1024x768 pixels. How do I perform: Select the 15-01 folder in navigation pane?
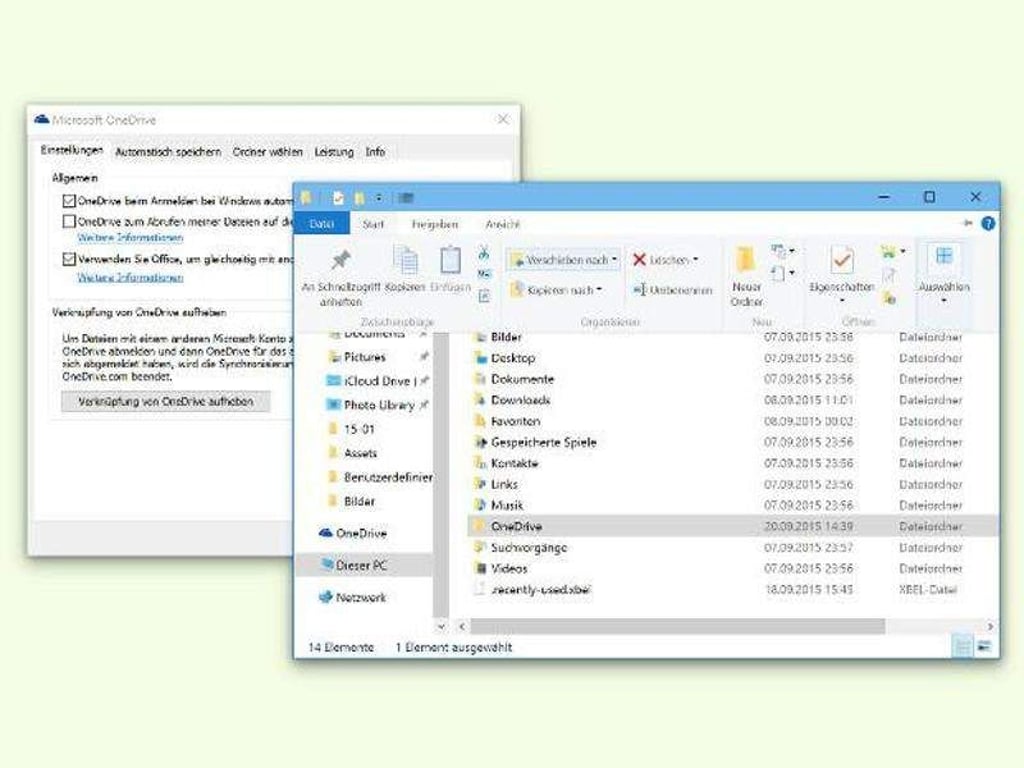click(359, 429)
